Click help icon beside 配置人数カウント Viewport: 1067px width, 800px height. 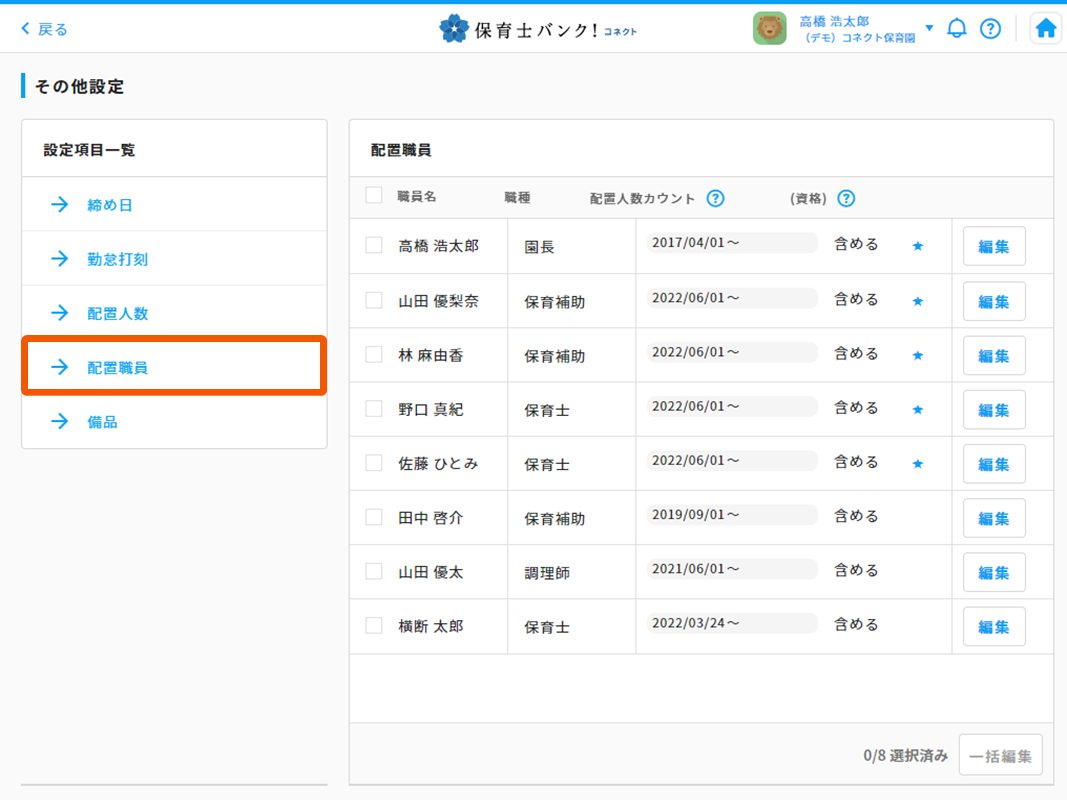pos(715,198)
